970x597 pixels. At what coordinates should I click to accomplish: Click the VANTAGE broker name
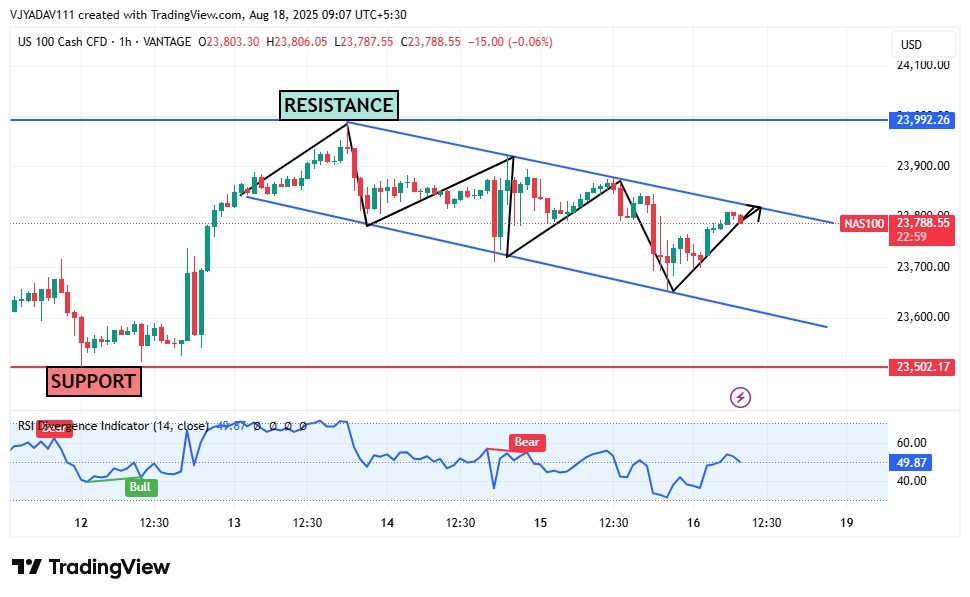(x=167, y=42)
